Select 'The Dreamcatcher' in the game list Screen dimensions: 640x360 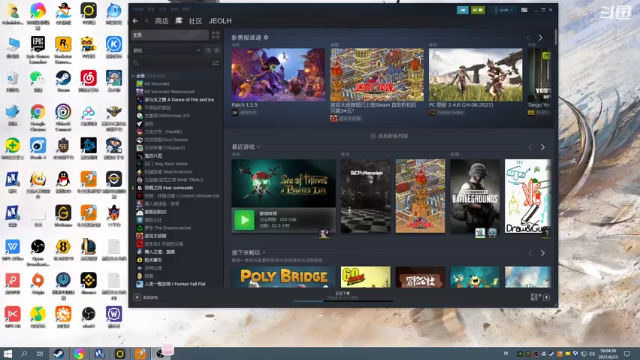[167, 228]
